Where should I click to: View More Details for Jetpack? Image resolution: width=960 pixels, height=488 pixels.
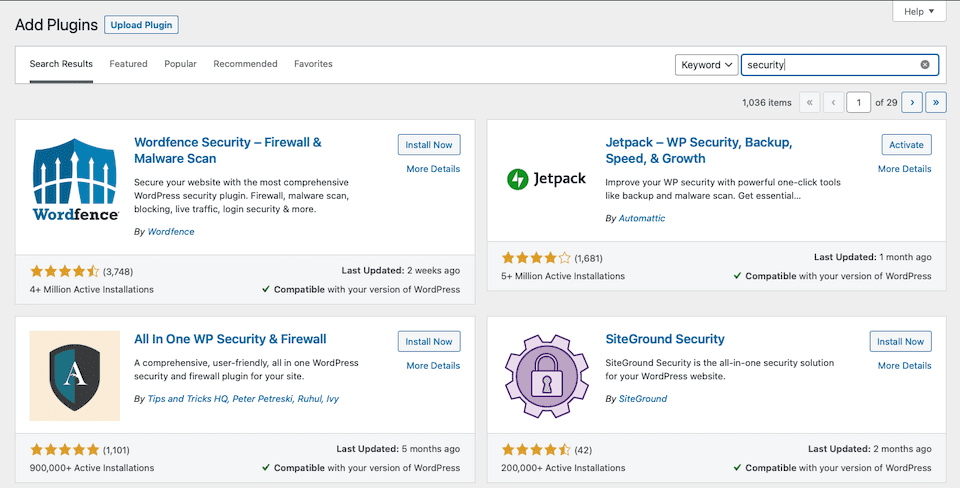coord(905,169)
